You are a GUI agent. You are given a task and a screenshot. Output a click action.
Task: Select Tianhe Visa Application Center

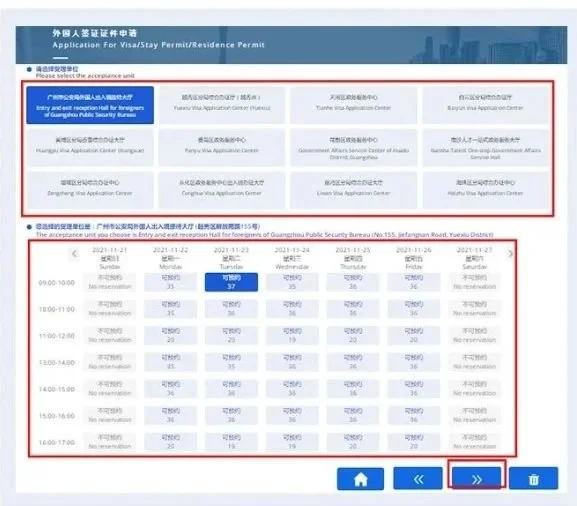coord(353,105)
